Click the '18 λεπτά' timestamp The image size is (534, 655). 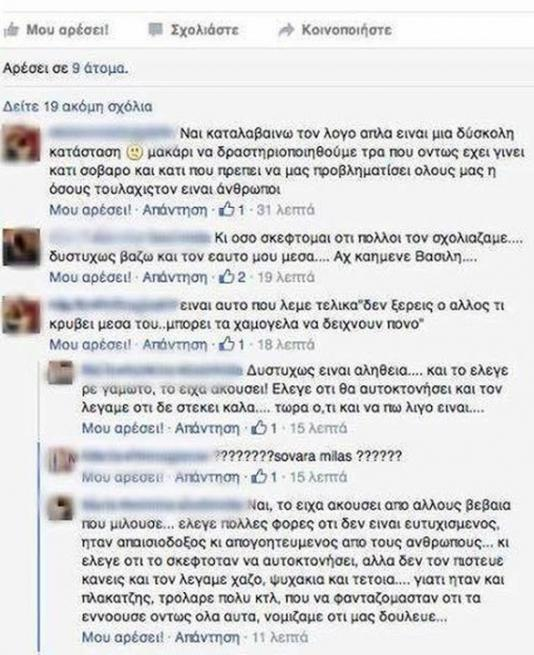point(286,345)
